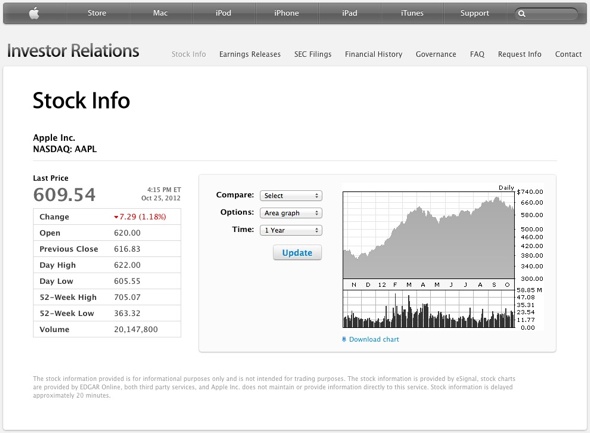Click the change value 7.29 (1.18%)
Image resolution: width=590 pixels, height=433 pixels.
pos(140,217)
